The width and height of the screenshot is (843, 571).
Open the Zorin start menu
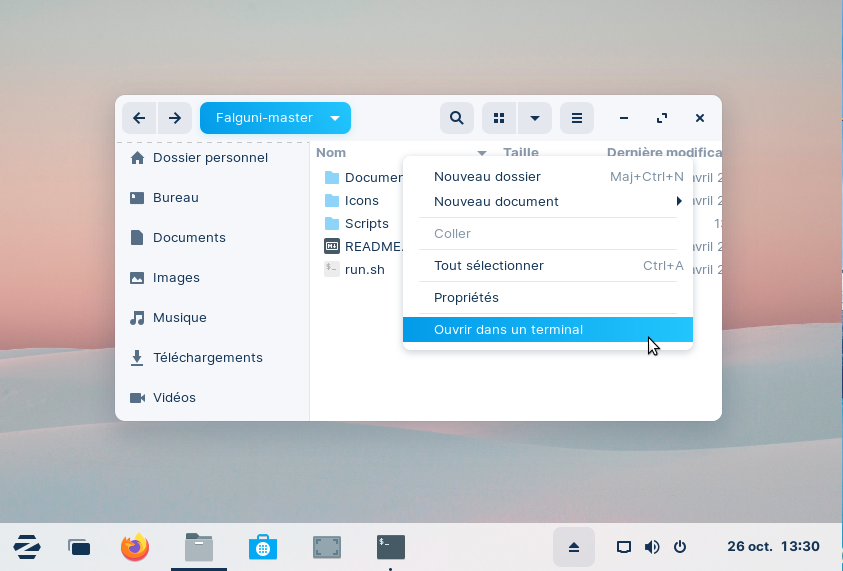click(x=27, y=547)
